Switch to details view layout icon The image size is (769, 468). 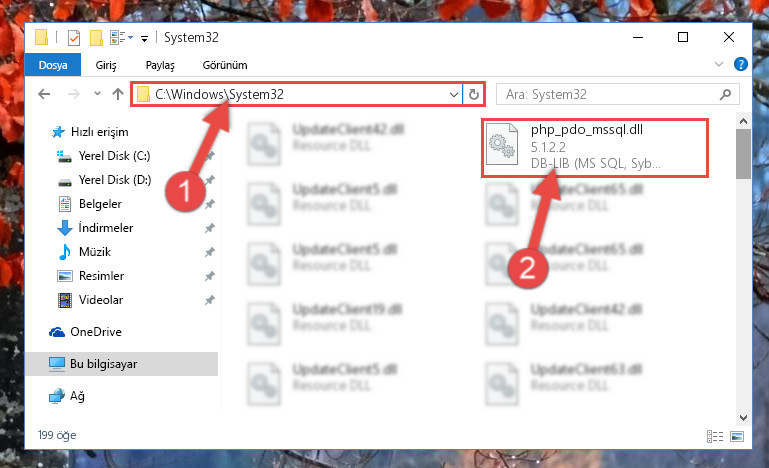pyautogui.click(x=715, y=436)
